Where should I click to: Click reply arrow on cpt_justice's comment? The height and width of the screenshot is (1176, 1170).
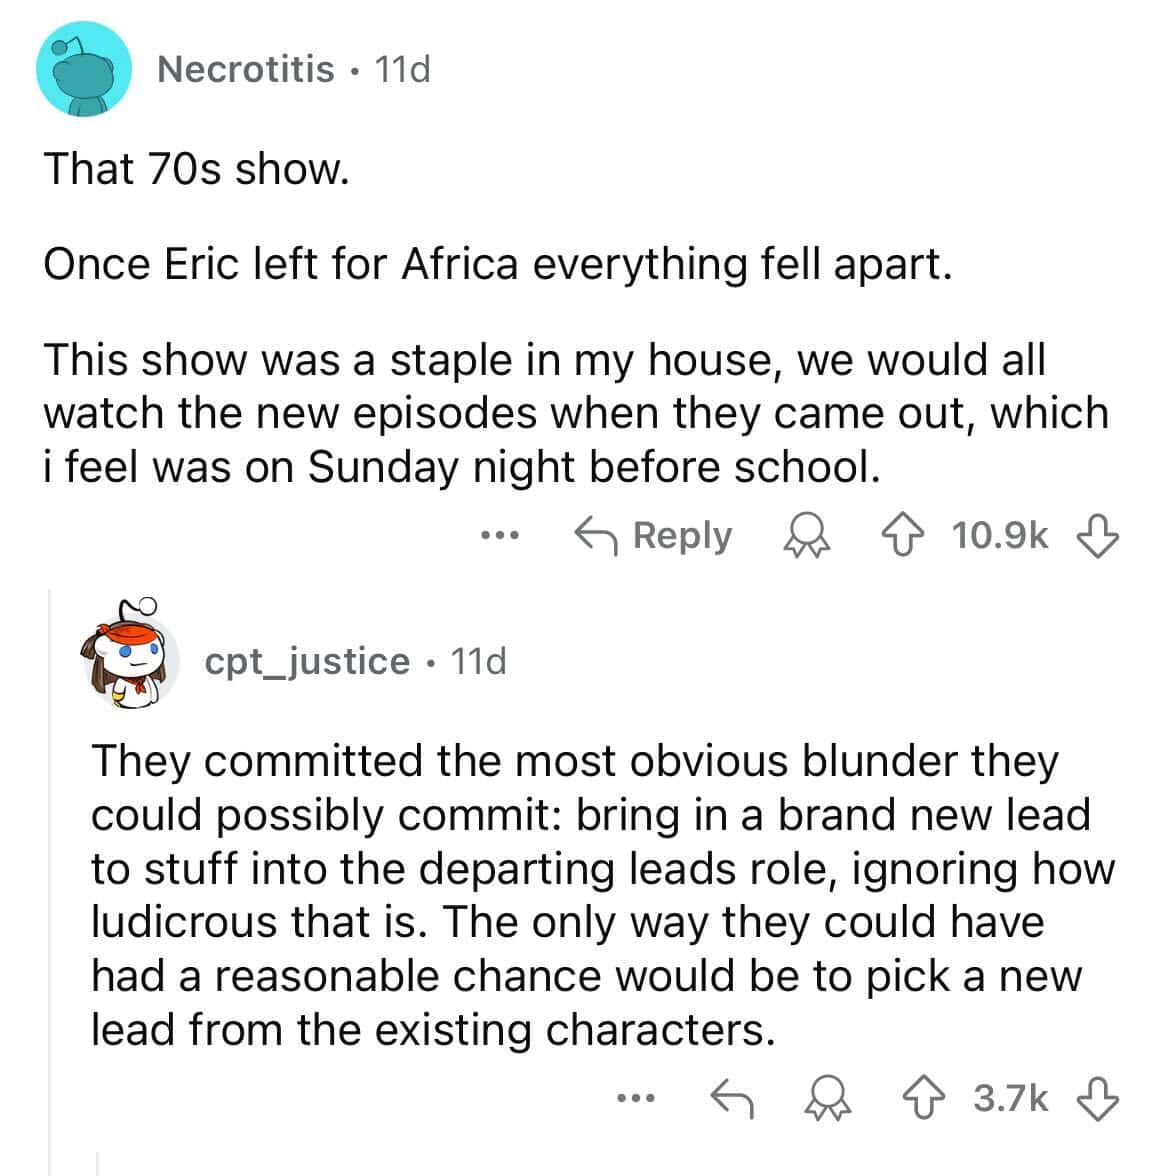(731, 1099)
